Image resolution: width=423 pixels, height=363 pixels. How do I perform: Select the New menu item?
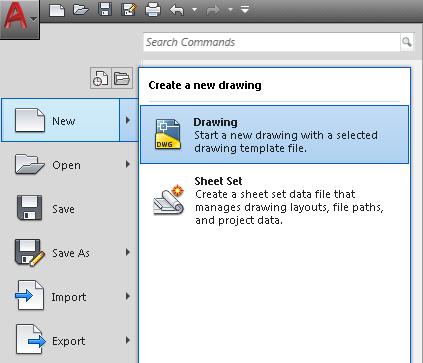pyautogui.click(x=60, y=120)
